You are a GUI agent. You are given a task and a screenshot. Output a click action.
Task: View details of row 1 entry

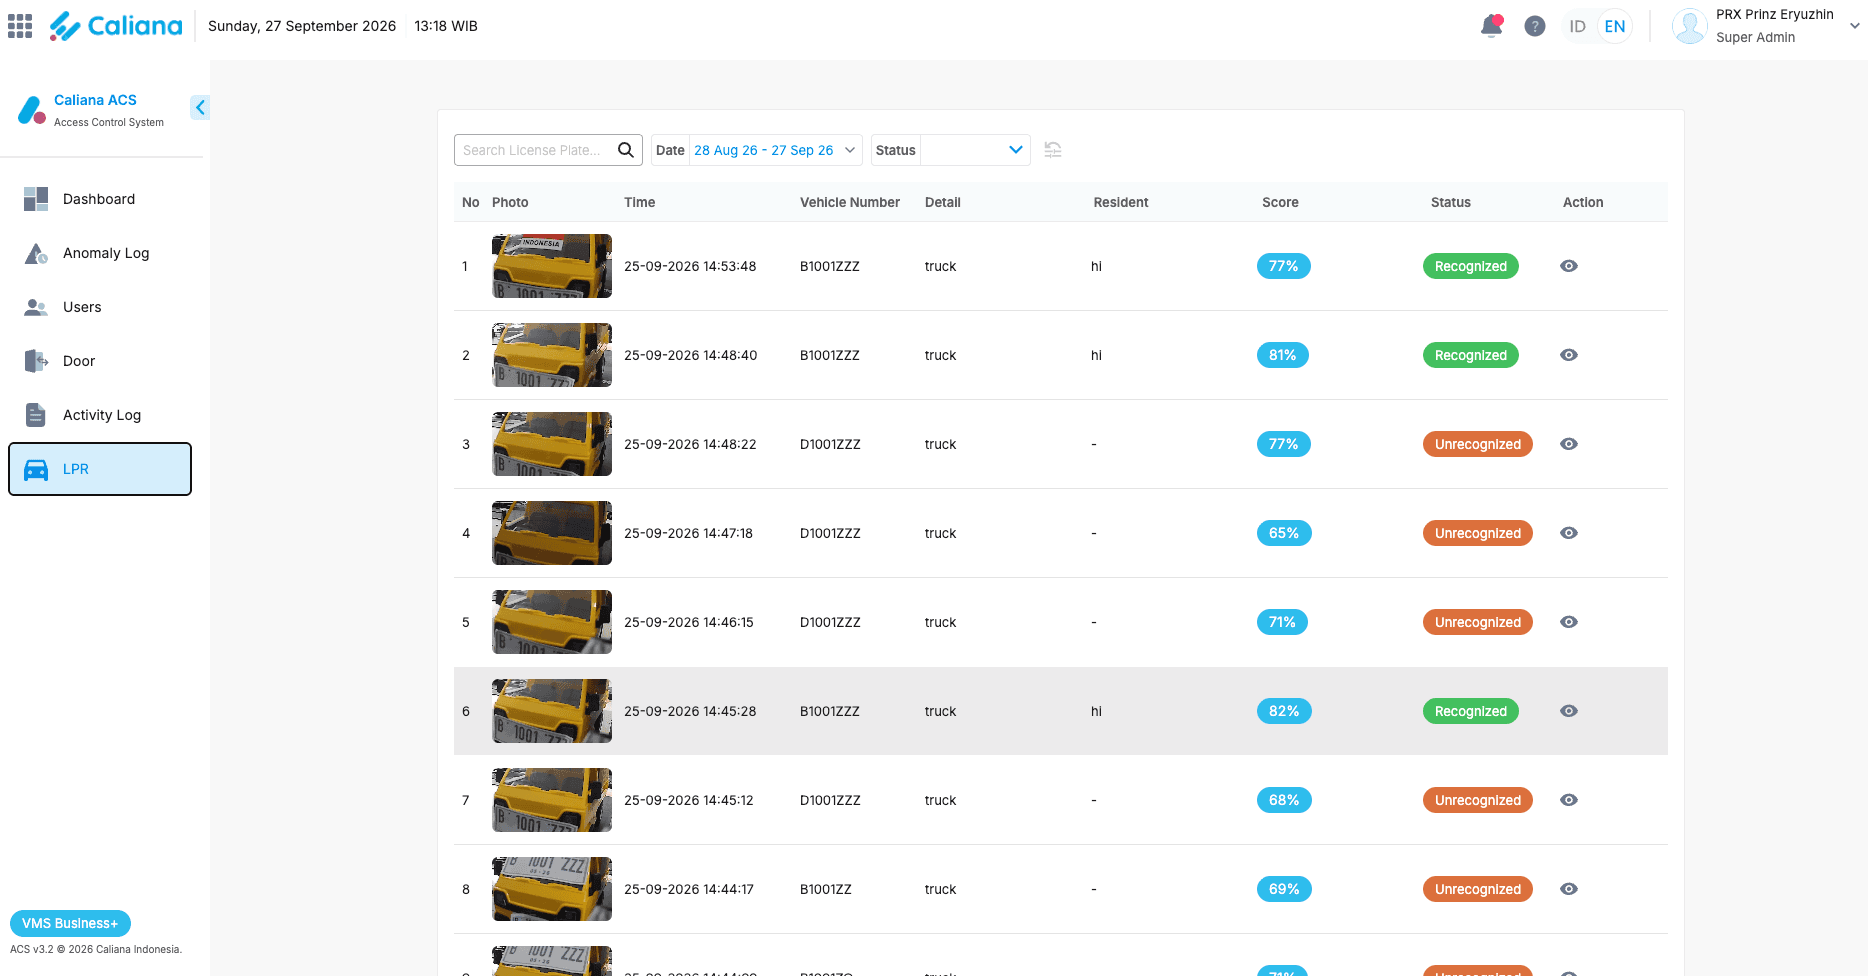1569,266
